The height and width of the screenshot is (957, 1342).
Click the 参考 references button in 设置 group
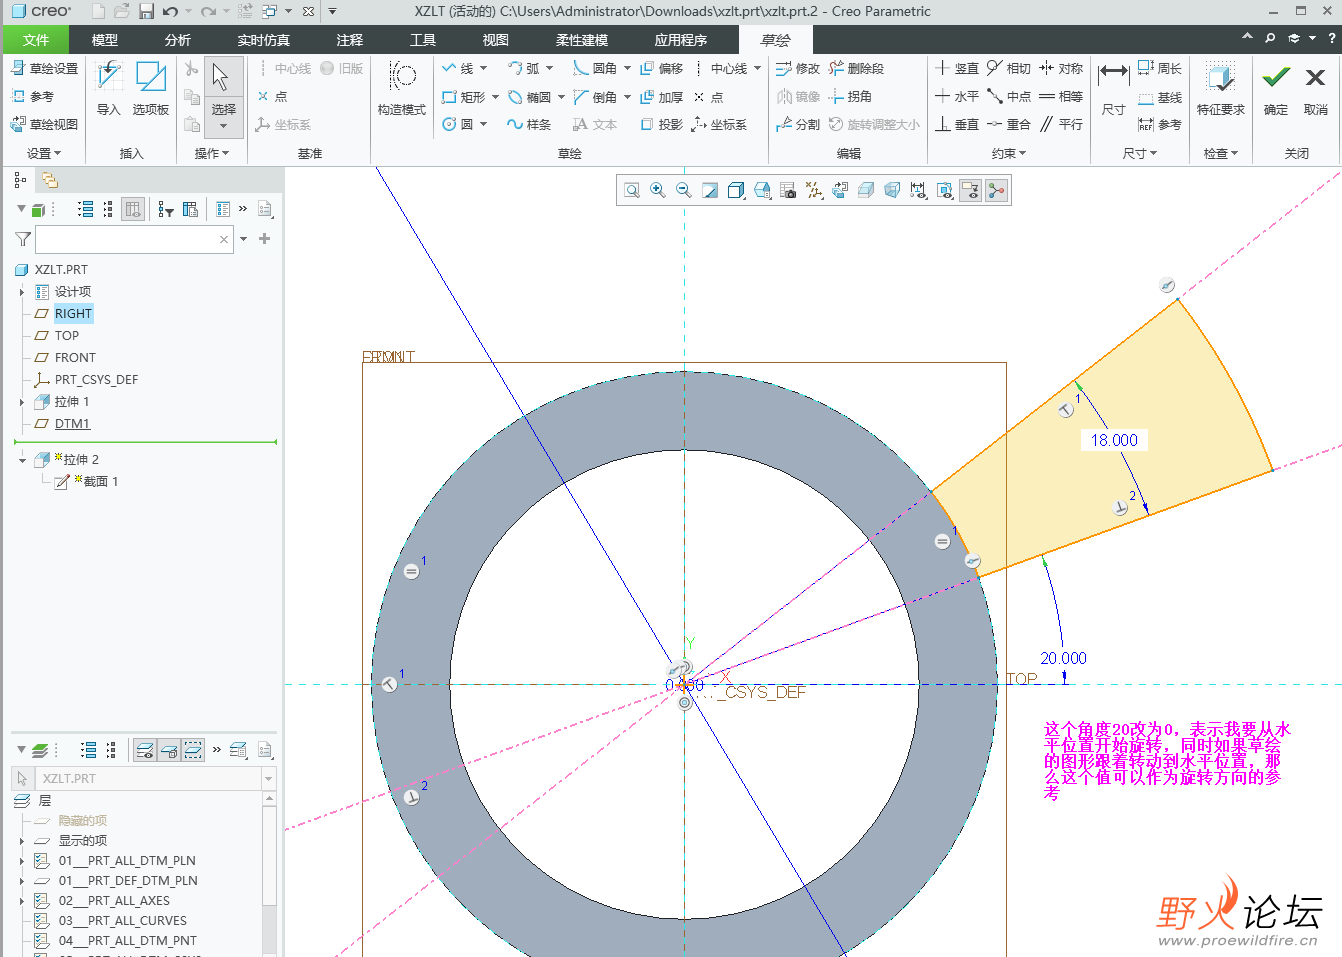33,96
